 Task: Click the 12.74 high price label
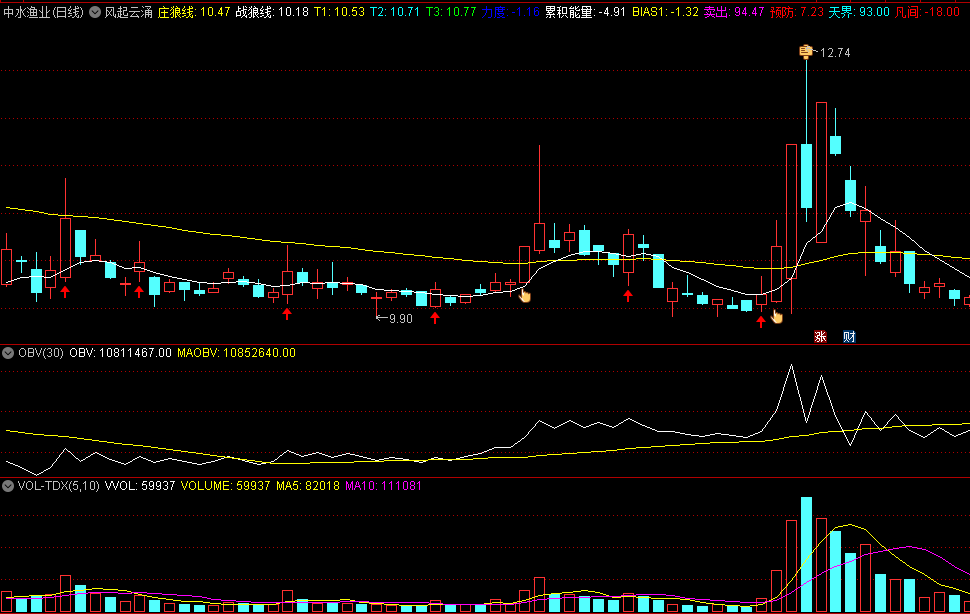tap(835, 53)
